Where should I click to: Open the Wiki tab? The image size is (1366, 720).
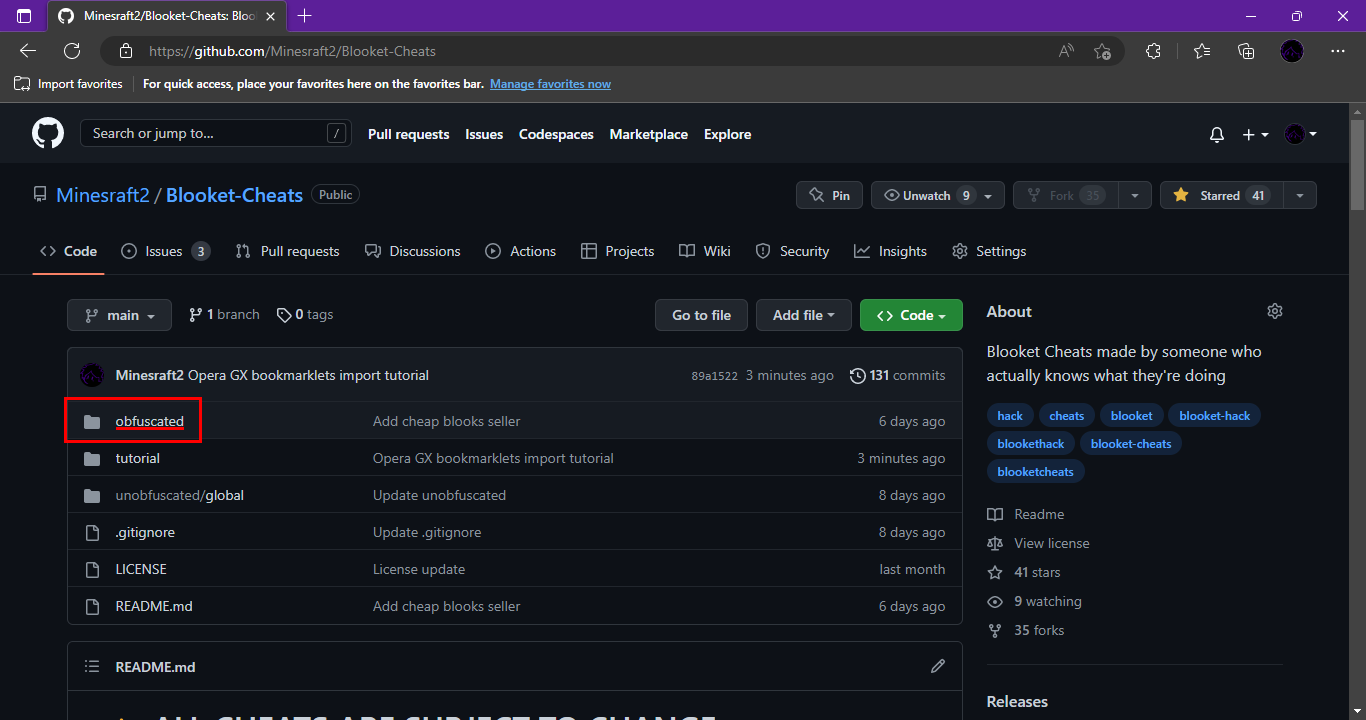(705, 251)
